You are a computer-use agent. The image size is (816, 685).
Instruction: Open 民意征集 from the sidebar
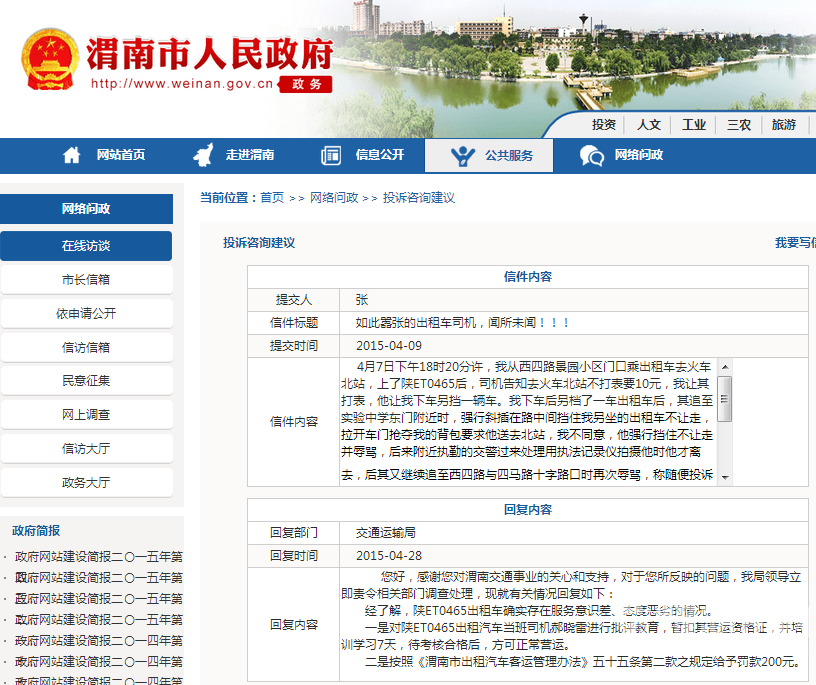coord(86,381)
